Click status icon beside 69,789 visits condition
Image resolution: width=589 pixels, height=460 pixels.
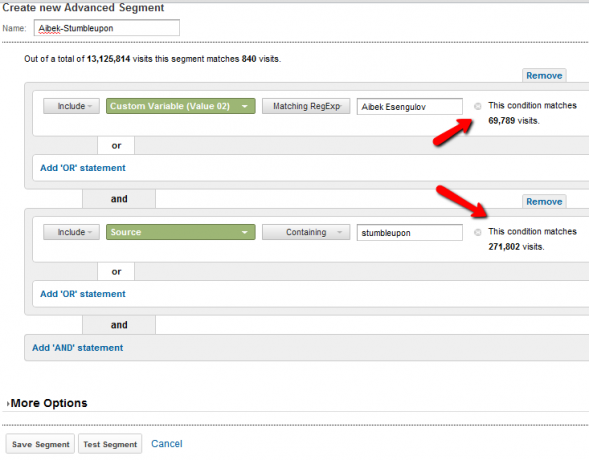pyautogui.click(x=477, y=106)
